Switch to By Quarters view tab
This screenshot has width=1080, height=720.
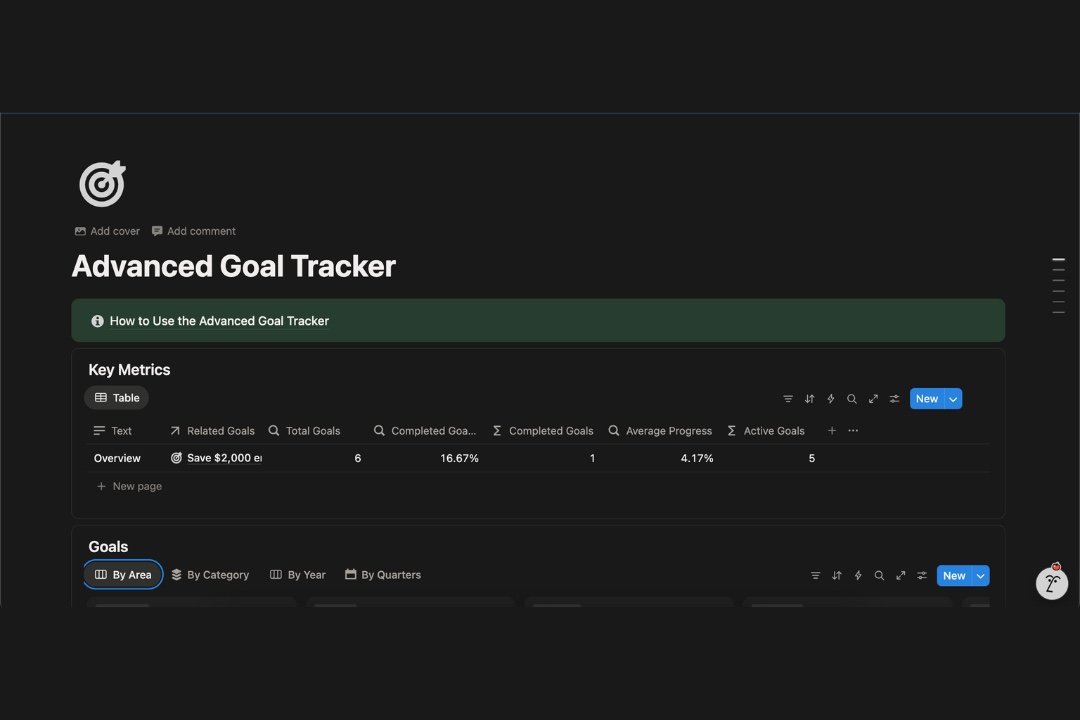tap(383, 575)
